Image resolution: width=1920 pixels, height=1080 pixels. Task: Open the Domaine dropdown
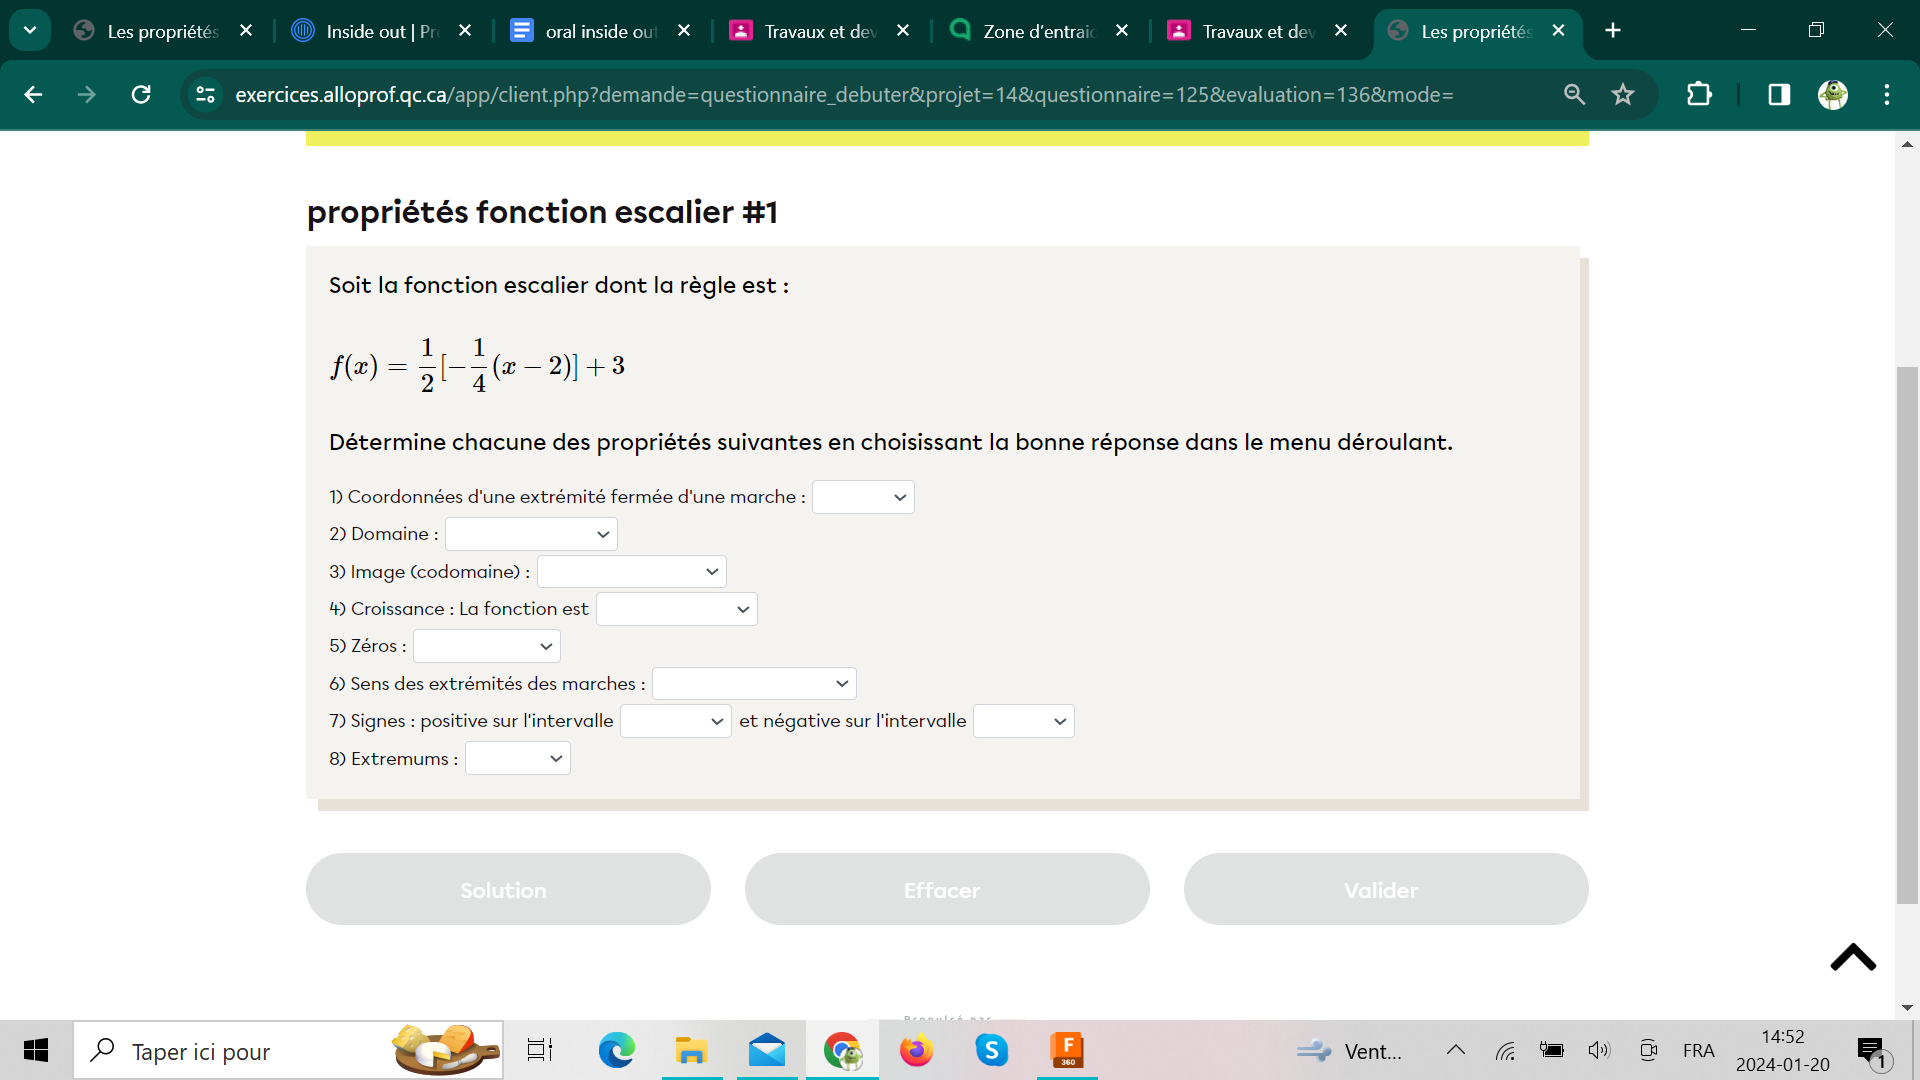pyautogui.click(x=531, y=534)
